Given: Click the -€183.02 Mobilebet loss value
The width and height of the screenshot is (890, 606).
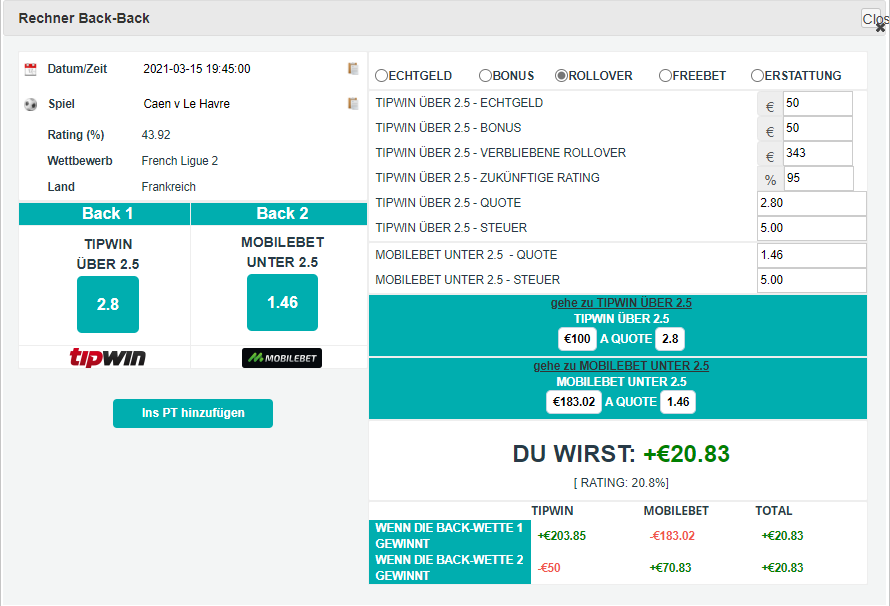Looking at the screenshot, I should 672,536.
